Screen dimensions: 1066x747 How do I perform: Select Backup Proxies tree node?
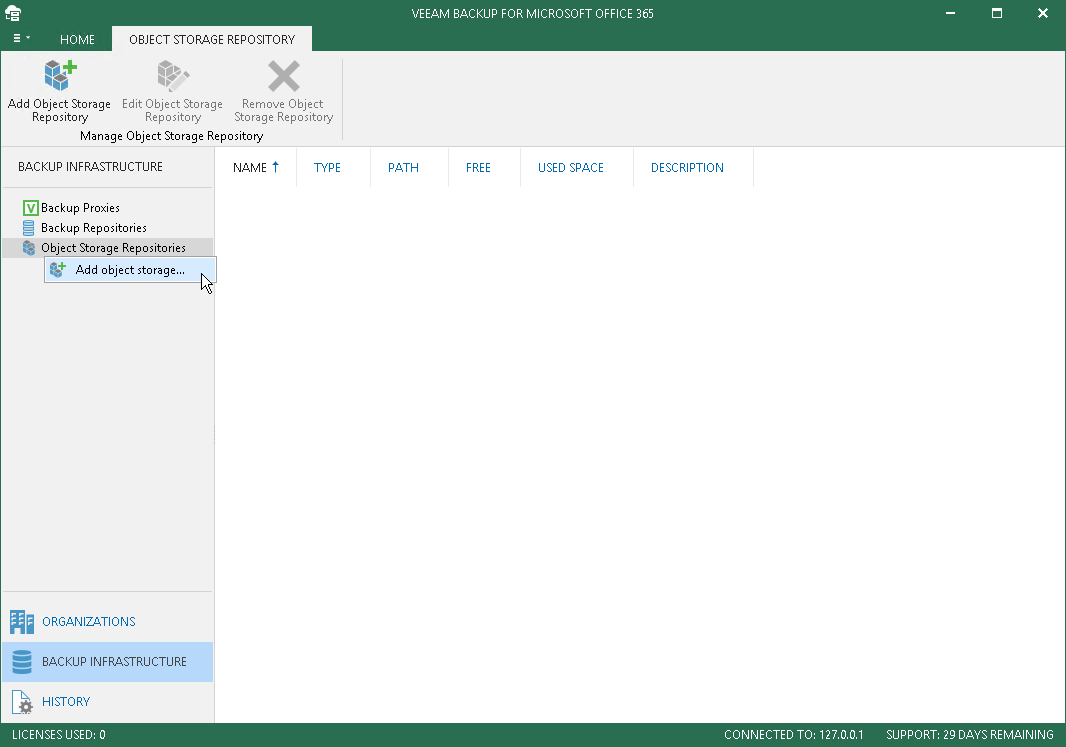click(x=80, y=208)
